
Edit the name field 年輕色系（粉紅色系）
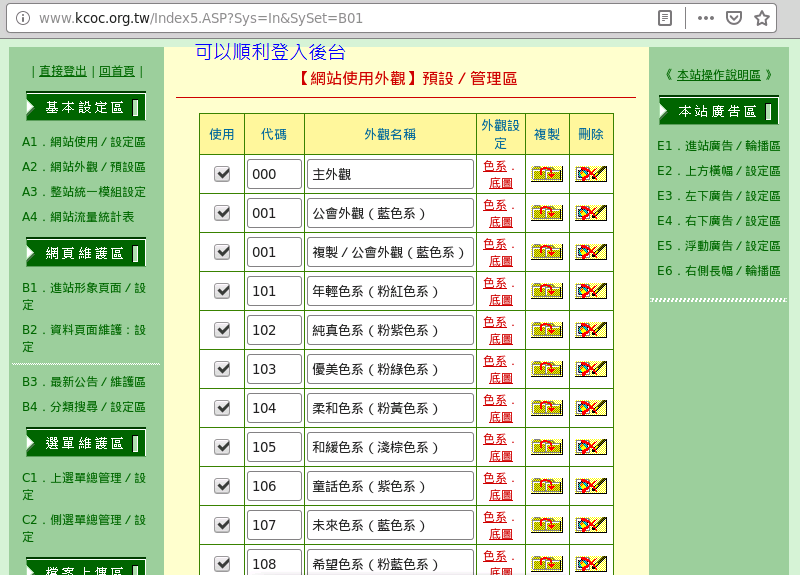tap(390, 291)
